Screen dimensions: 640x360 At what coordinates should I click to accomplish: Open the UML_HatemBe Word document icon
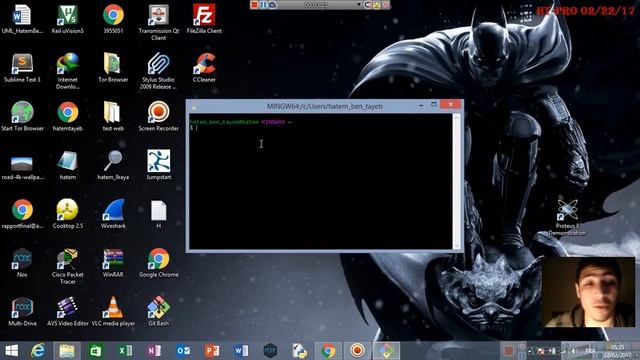[22, 19]
